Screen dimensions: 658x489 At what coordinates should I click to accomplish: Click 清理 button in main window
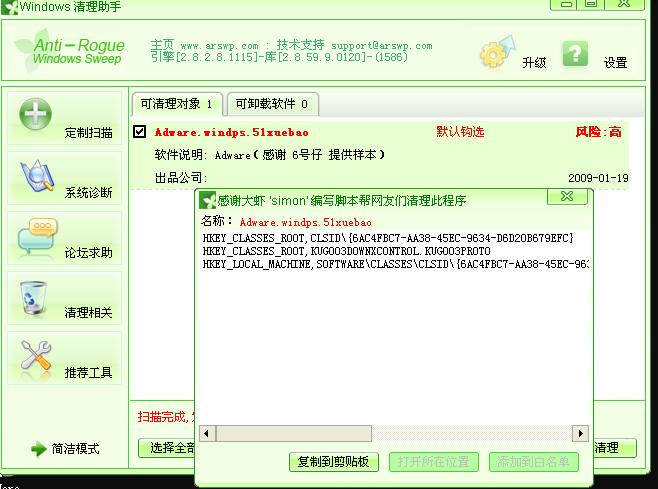coord(615,448)
